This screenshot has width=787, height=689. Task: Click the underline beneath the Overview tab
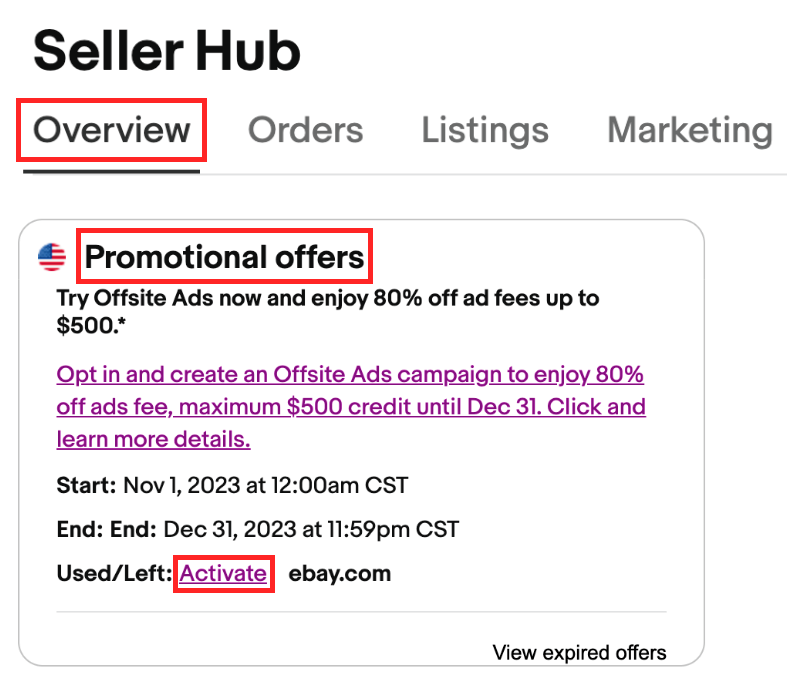[x=111, y=172]
